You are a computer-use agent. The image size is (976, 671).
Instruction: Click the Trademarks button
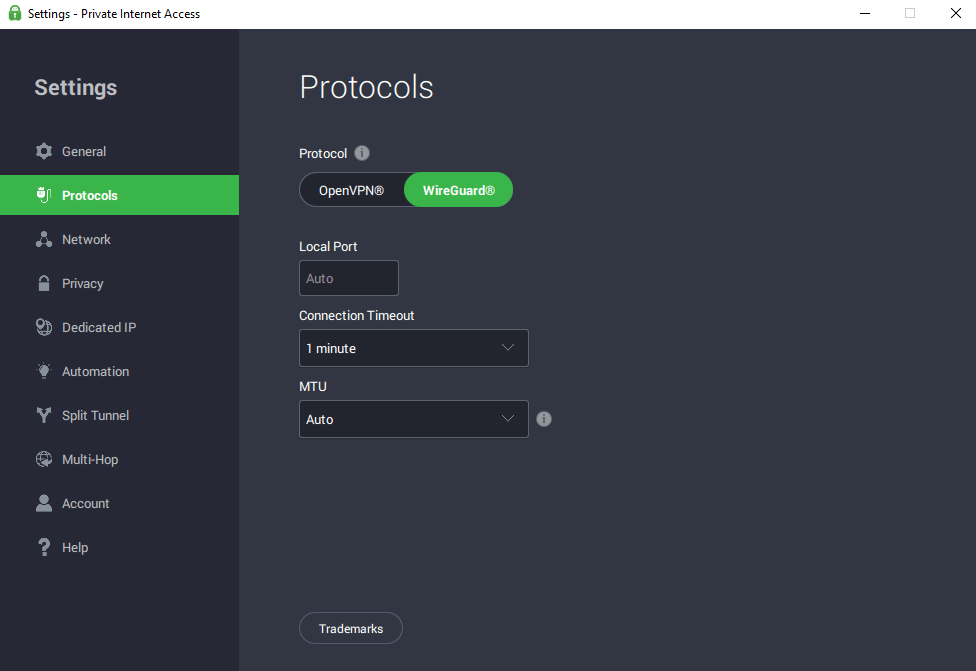[x=350, y=628]
